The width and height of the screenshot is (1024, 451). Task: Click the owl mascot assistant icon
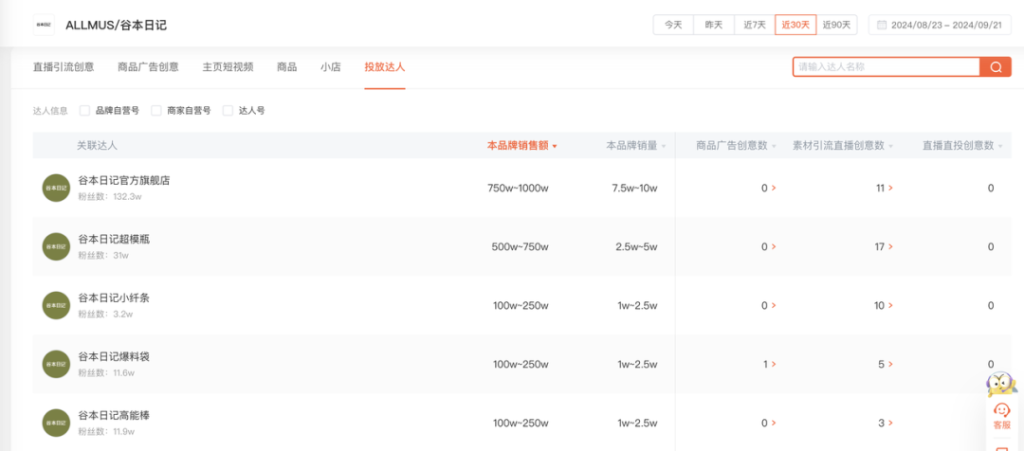(1002, 383)
